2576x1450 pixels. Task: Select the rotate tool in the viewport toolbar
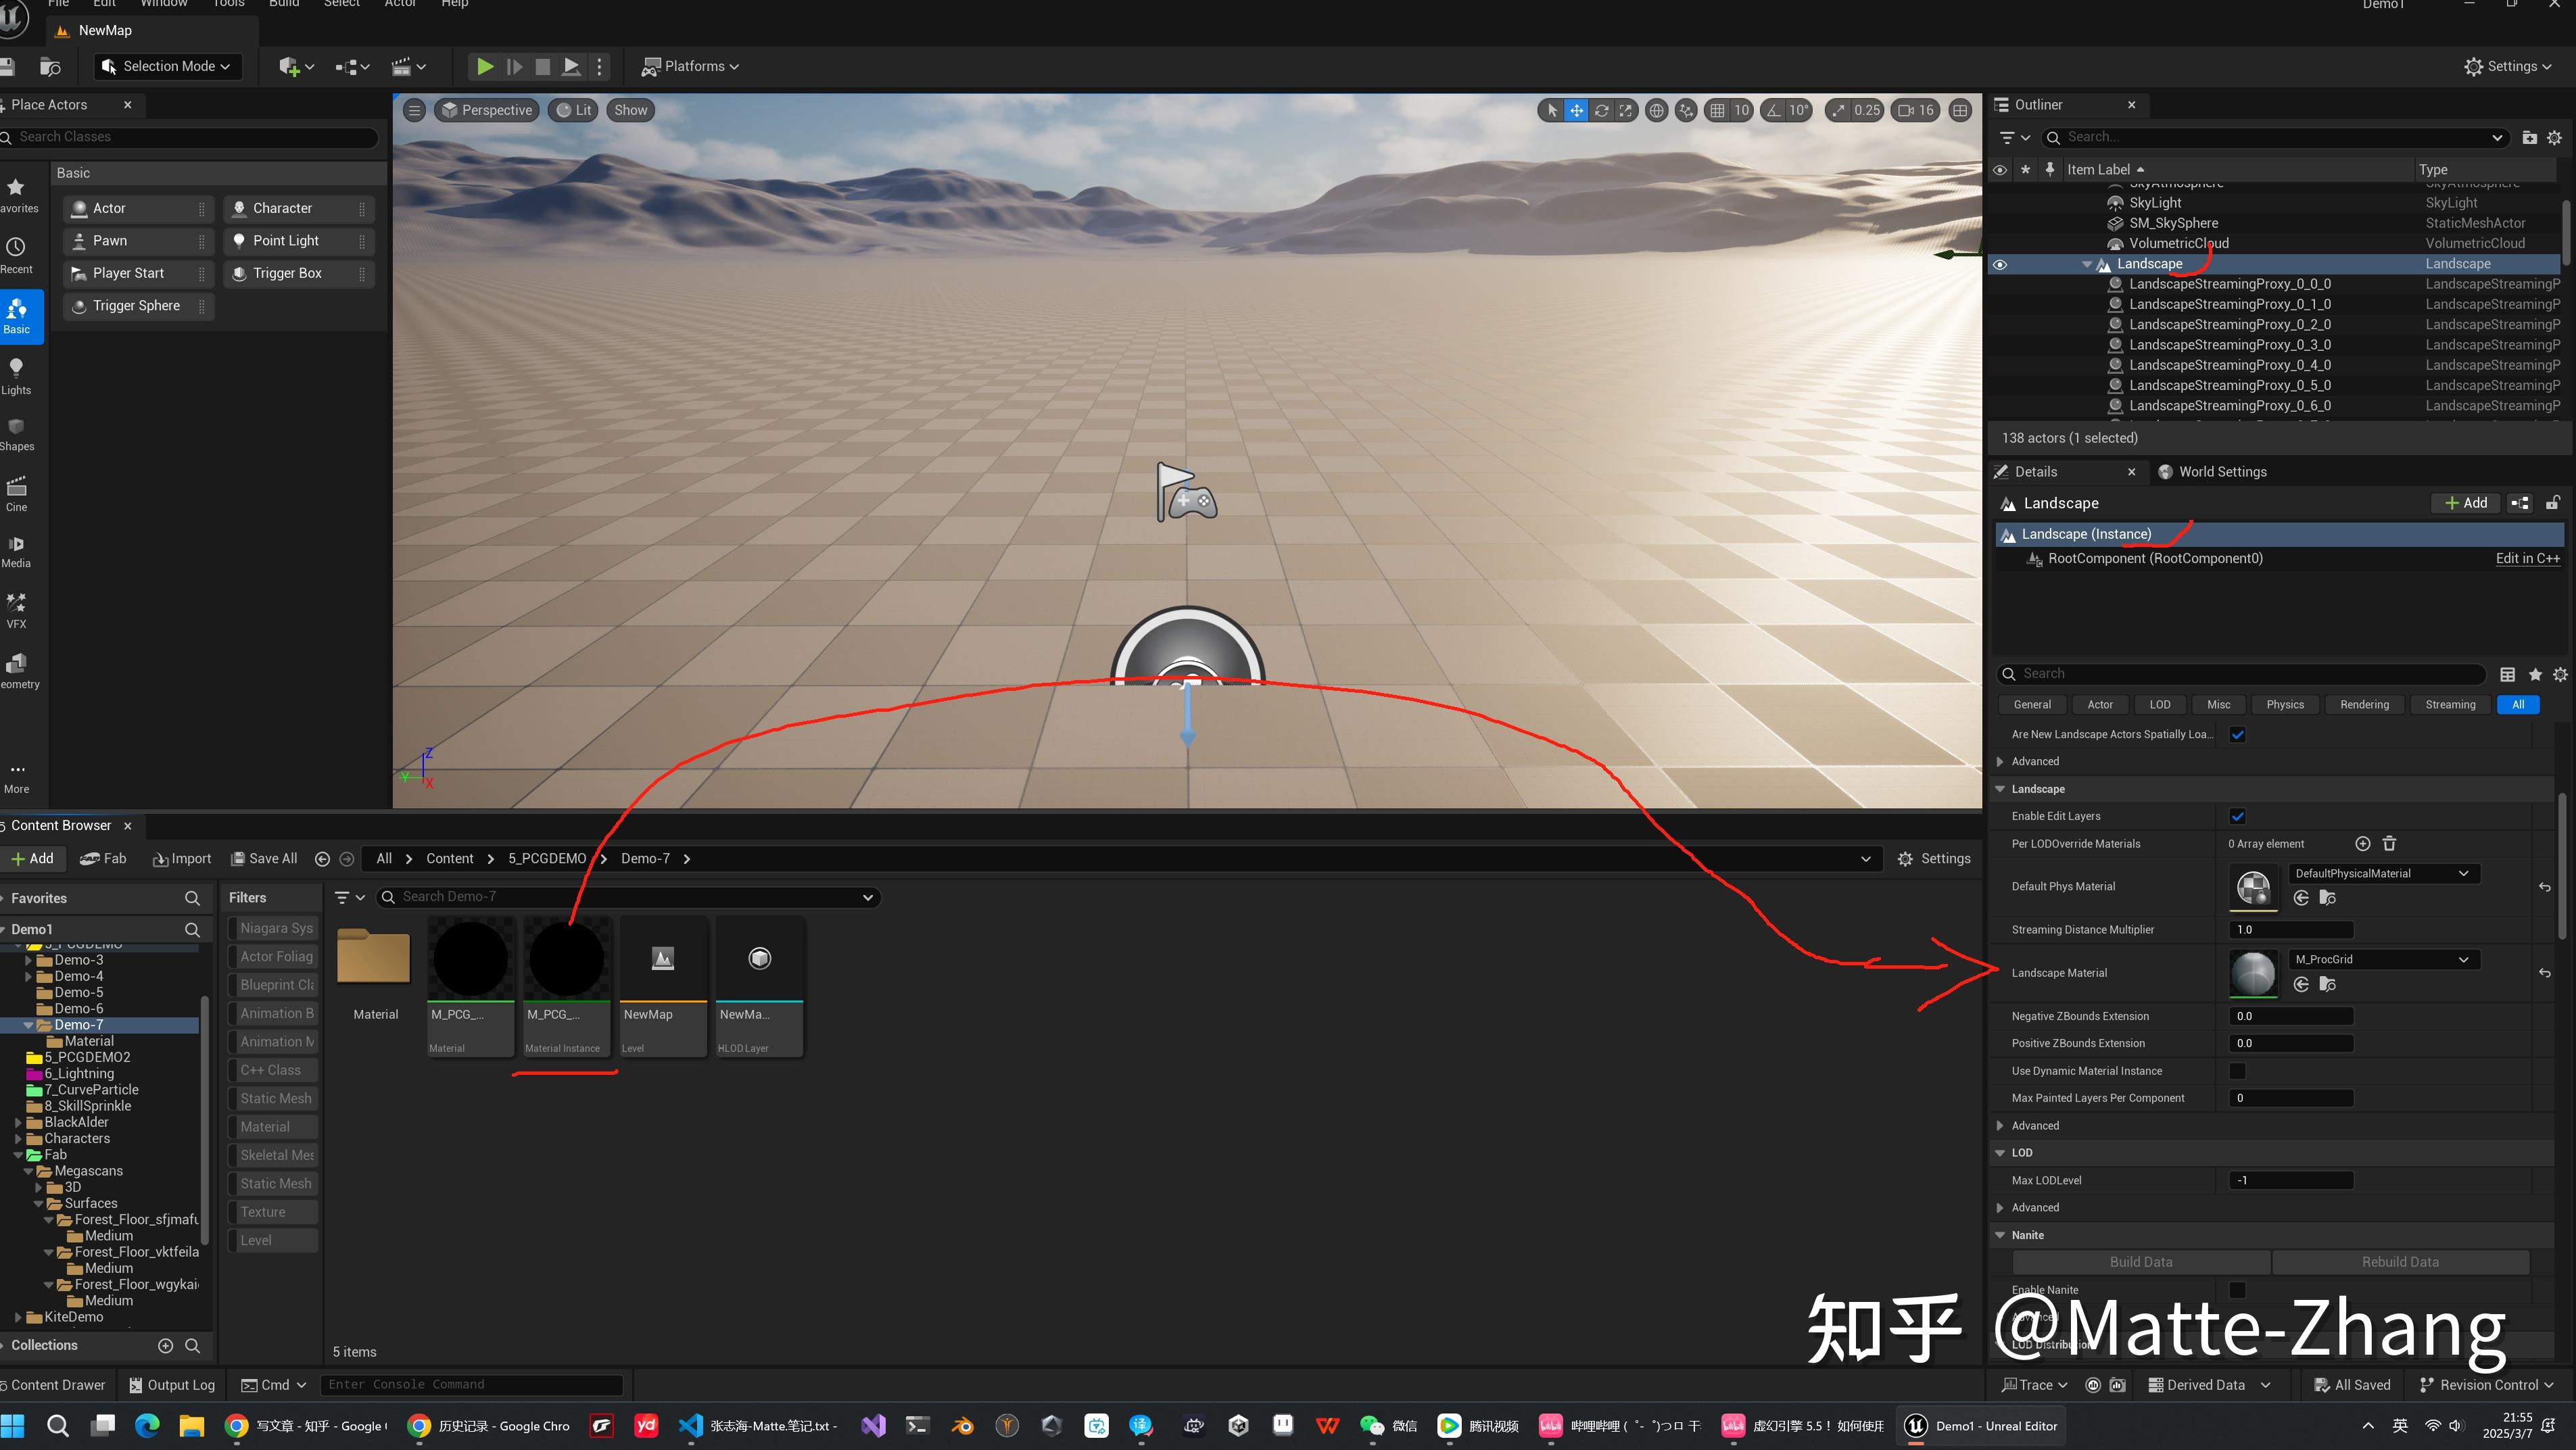point(1601,110)
